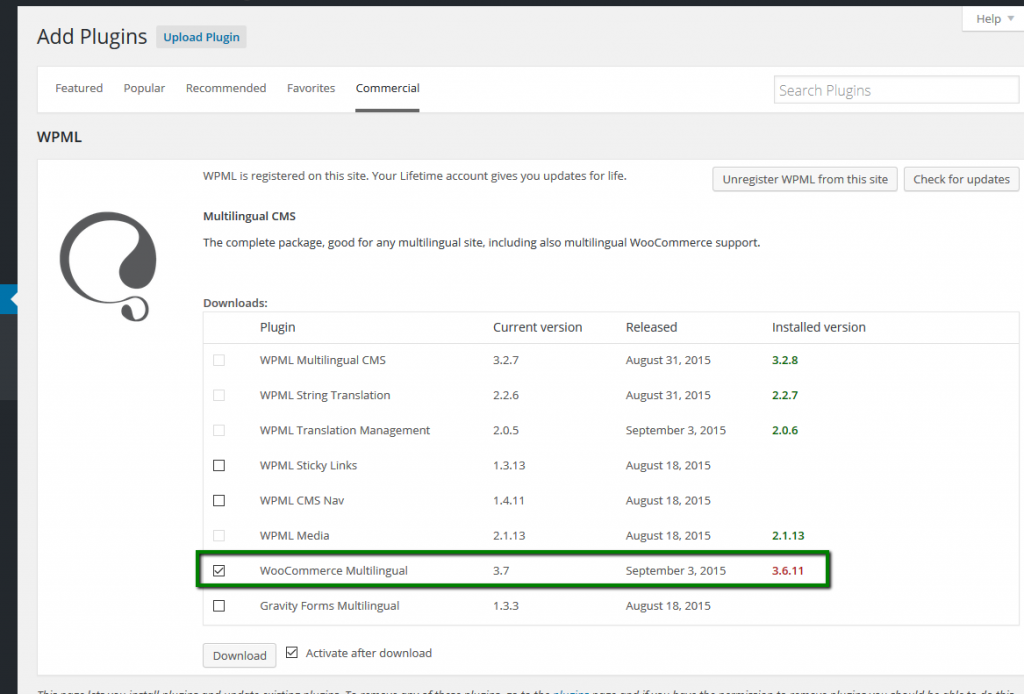This screenshot has width=1024, height=694.
Task: Toggle the WPML Multilingual CMS checkbox
Action: click(x=219, y=360)
